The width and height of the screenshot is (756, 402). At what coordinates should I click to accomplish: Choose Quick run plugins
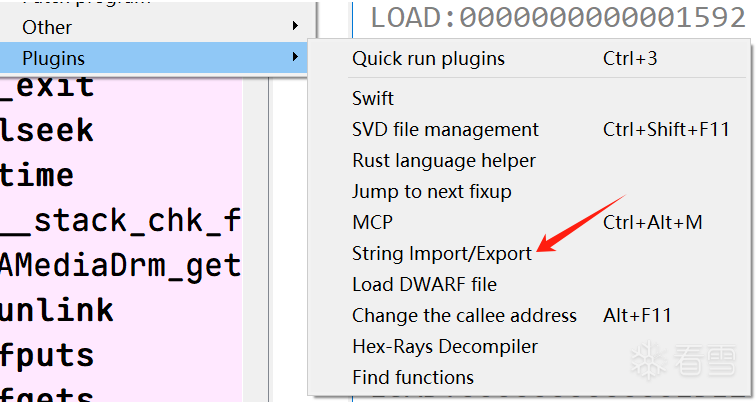[x=428, y=59]
